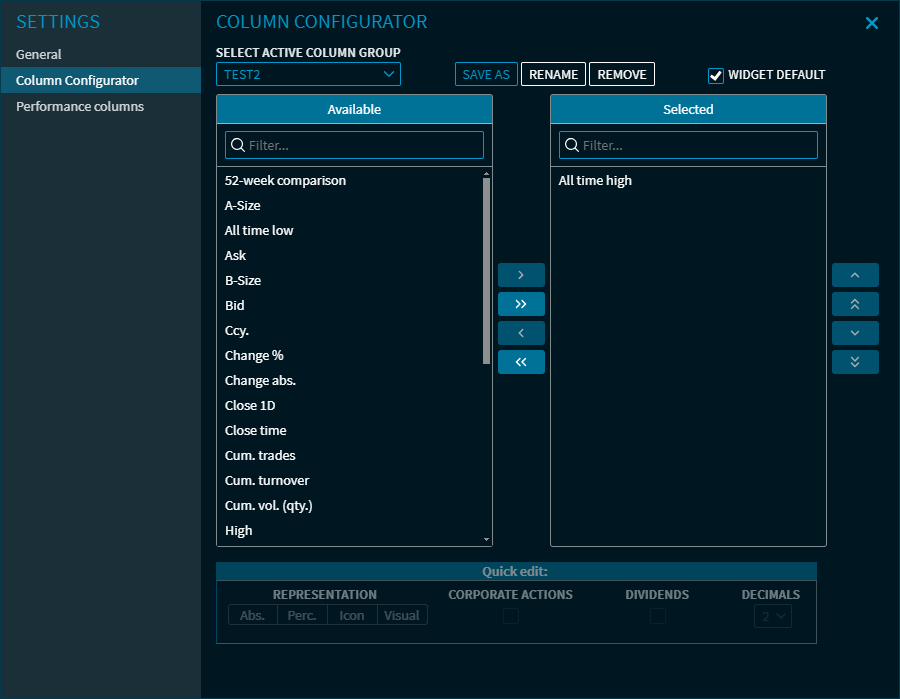The width and height of the screenshot is (900, 699).
Task: Click the Save As button
Action: pyautogui.click(x=486, y=74)
